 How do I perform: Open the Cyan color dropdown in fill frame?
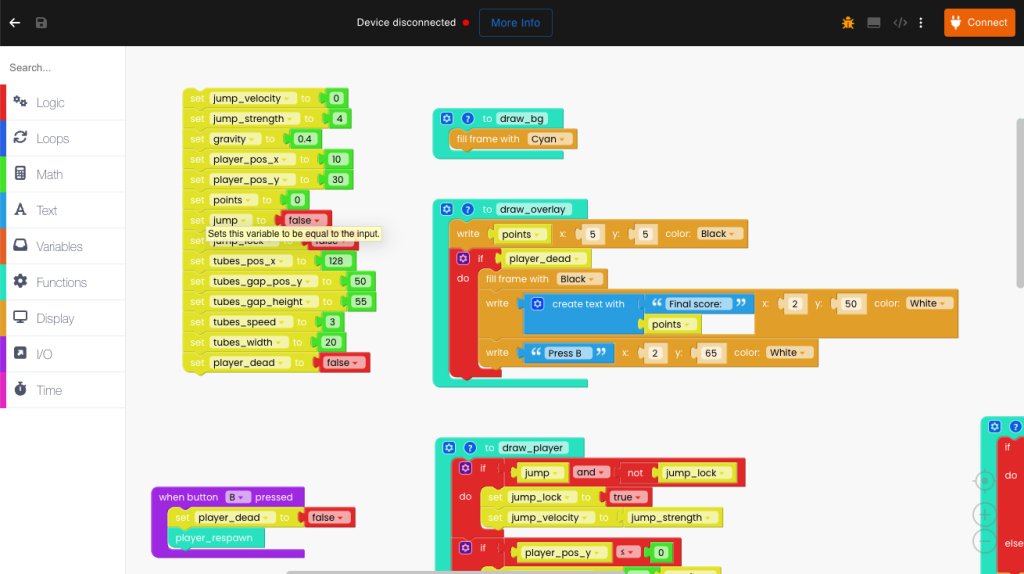click(x=549, y=139)
